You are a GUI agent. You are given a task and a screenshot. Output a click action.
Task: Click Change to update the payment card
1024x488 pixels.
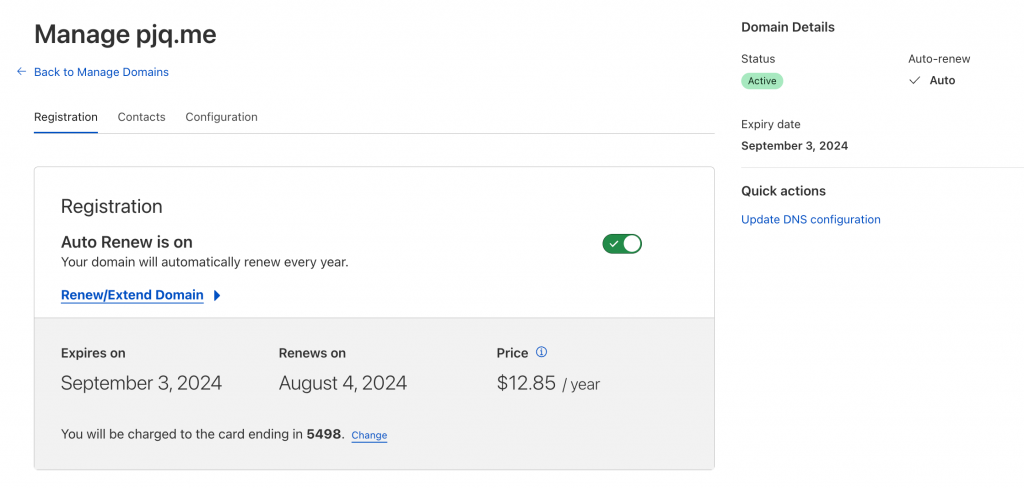tap(369, 436)
